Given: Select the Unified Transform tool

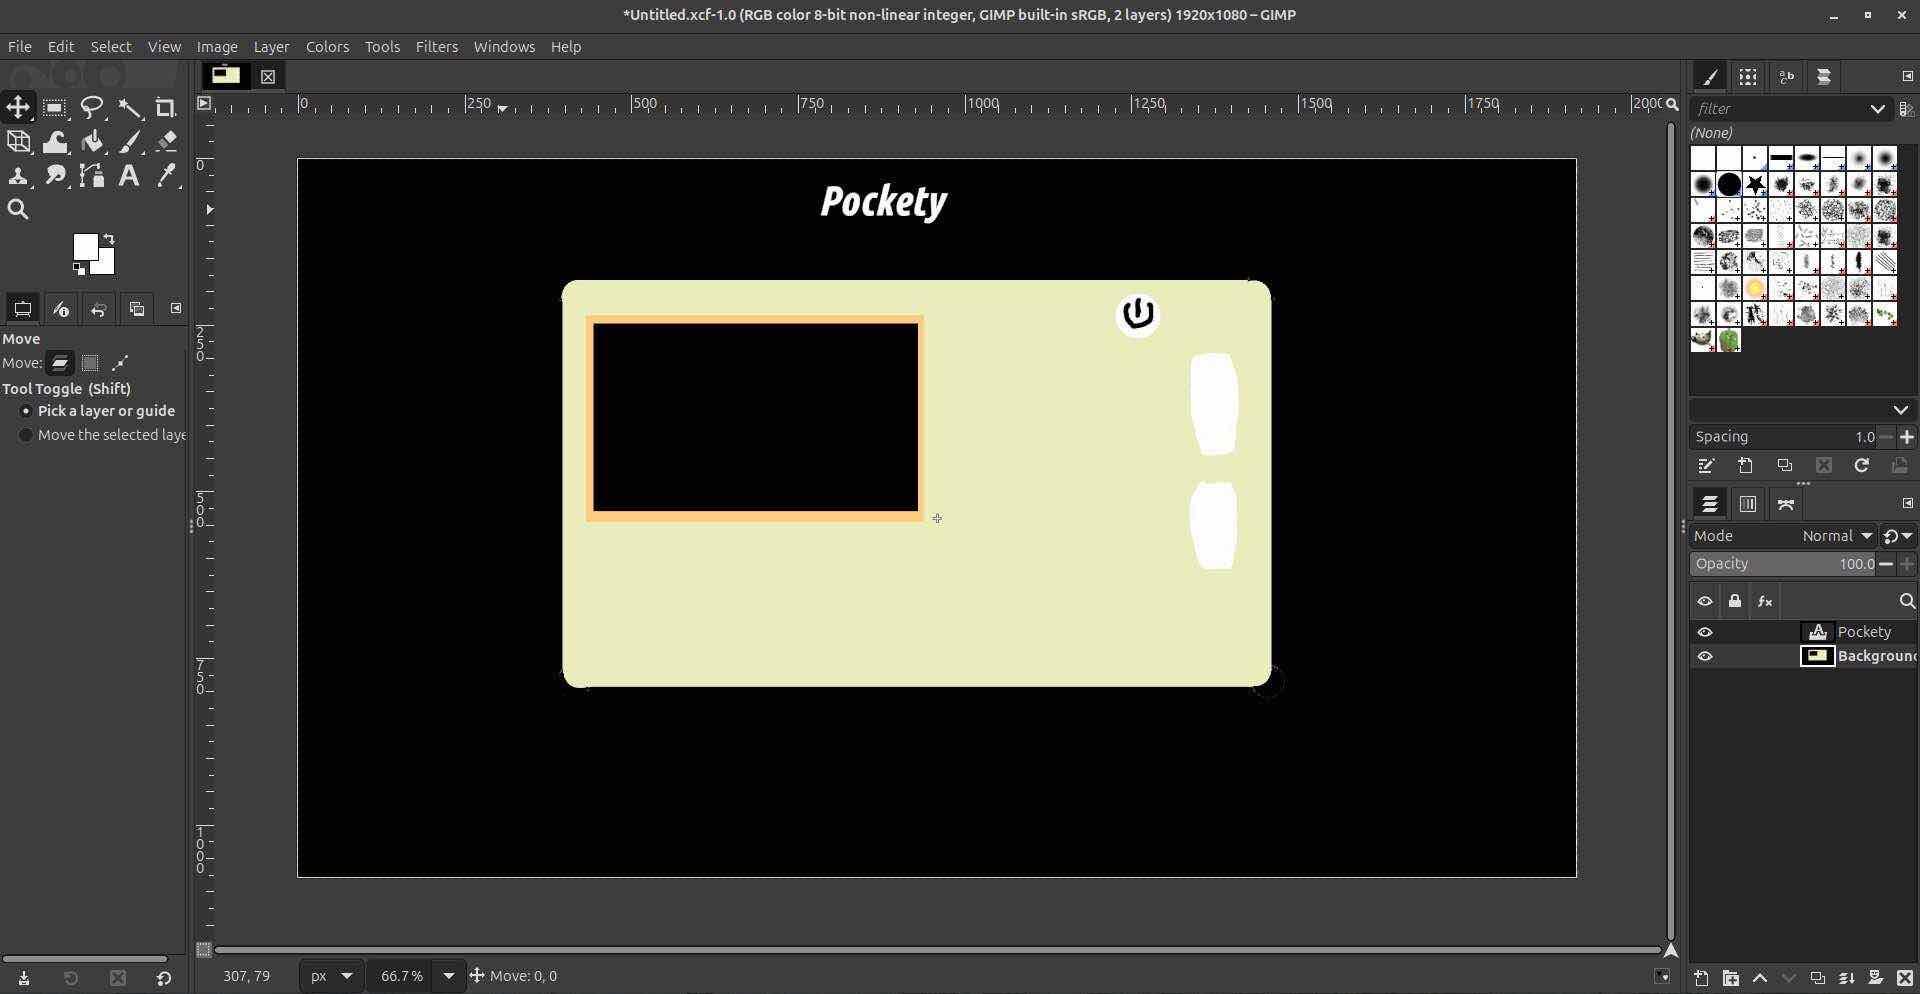Looking at the screenshot, I should [18, 142].
